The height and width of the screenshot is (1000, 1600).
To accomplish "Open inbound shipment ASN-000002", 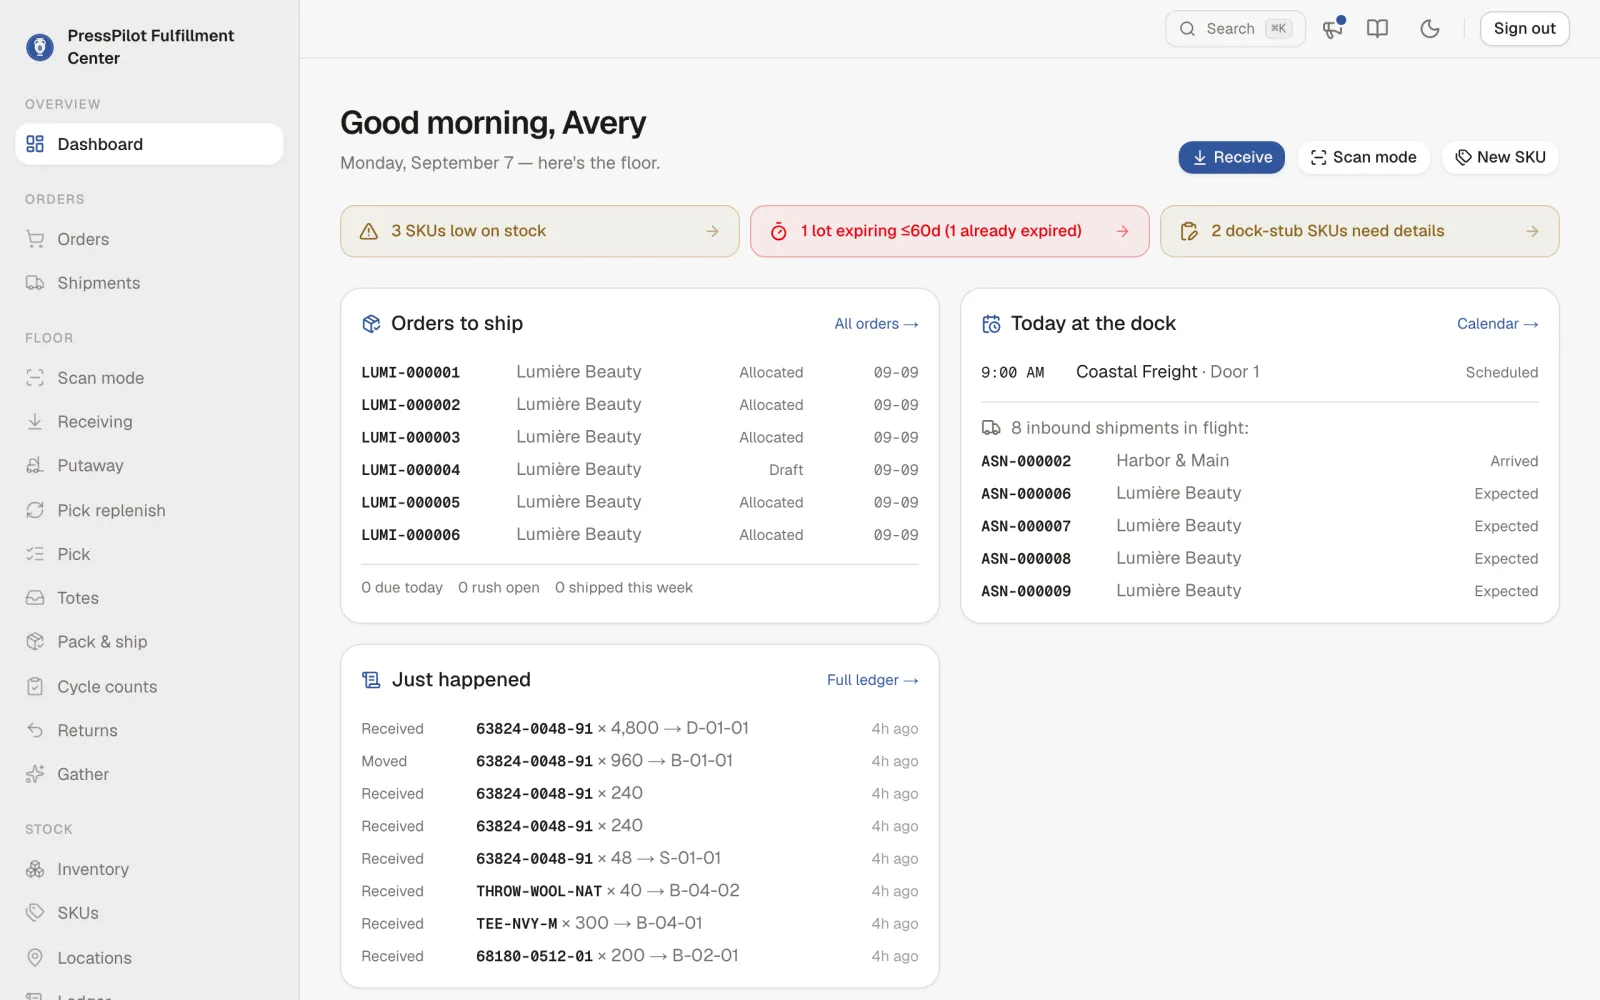I will coord(1260,461).
